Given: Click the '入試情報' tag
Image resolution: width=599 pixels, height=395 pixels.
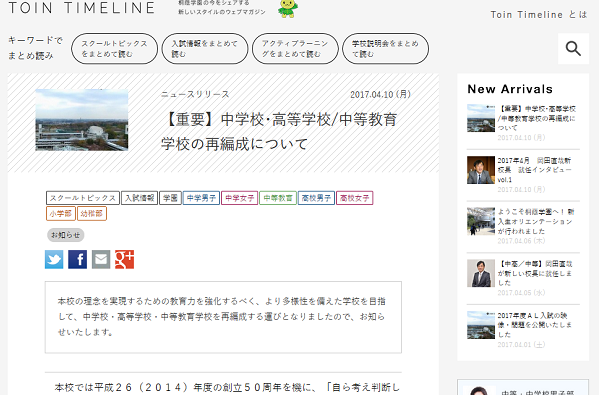Looking at the screenshot, I should tap(139, 198).
